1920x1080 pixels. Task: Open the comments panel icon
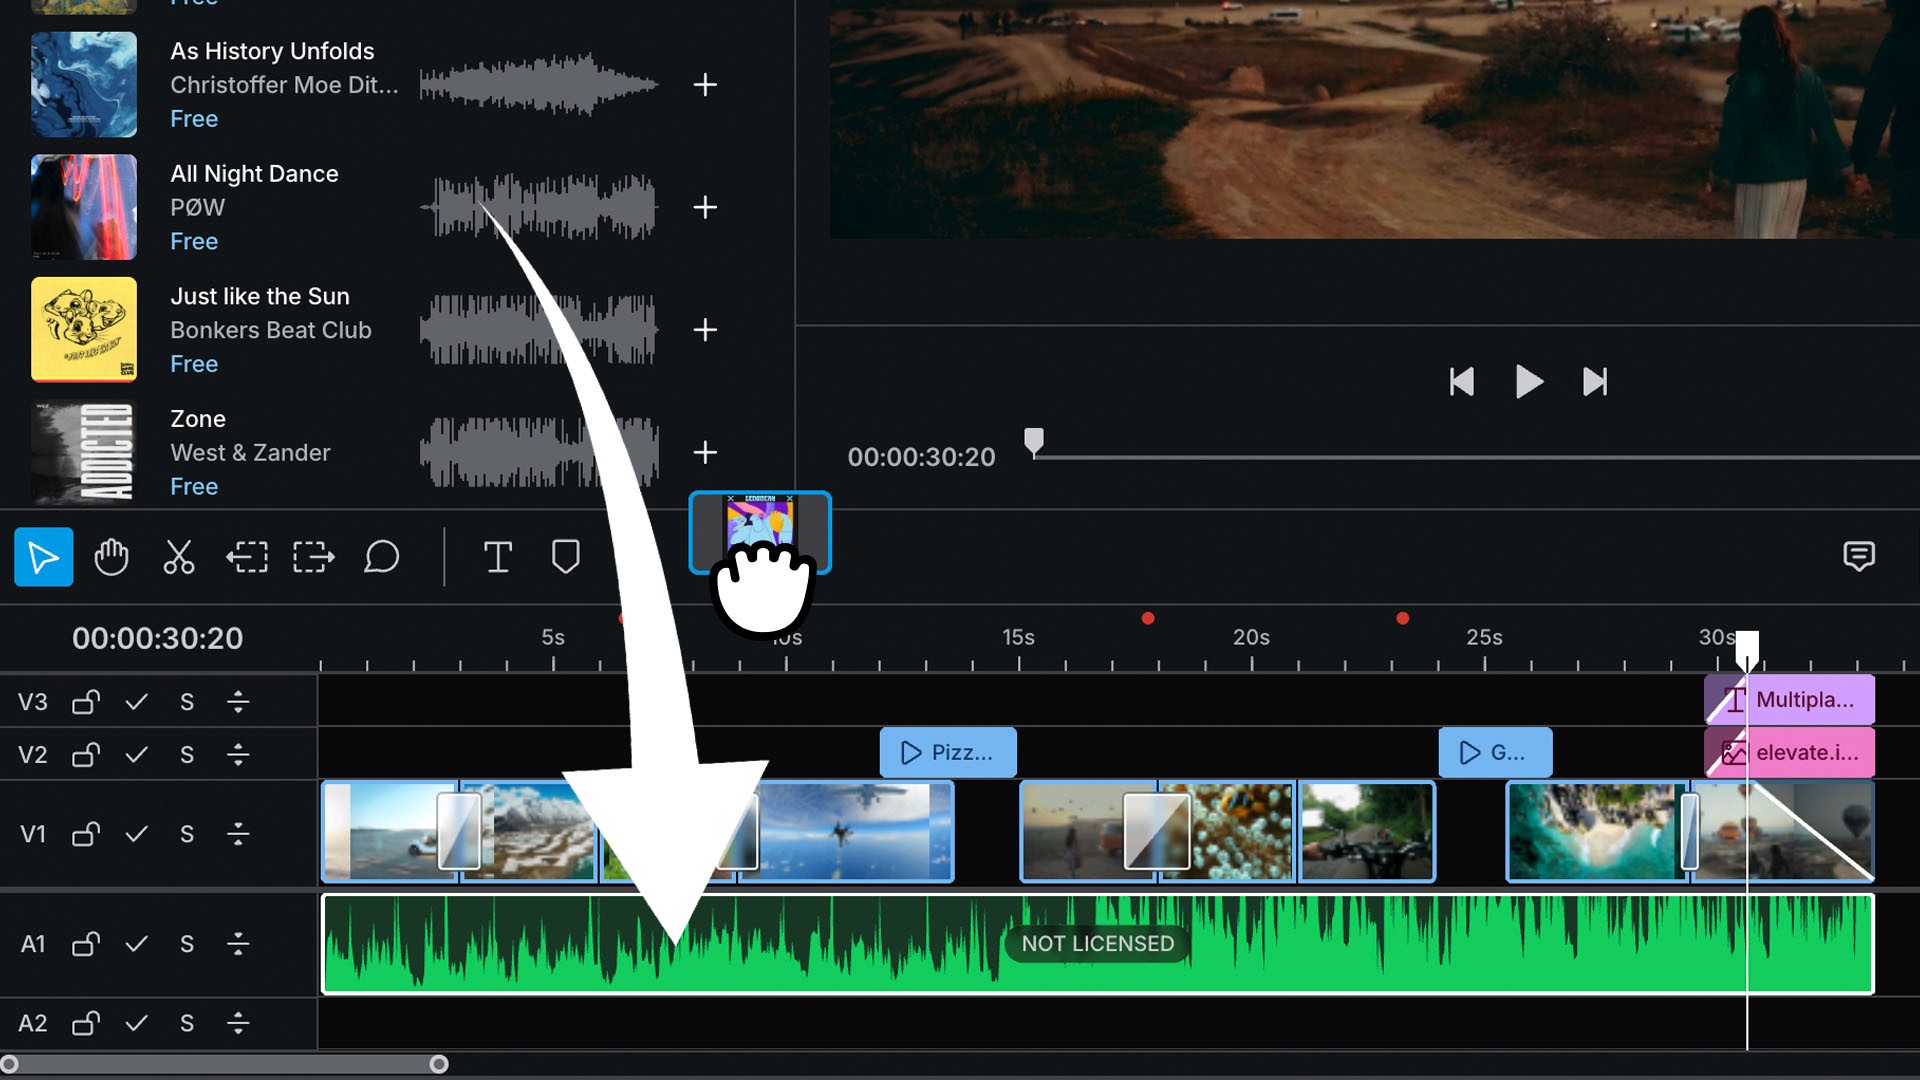tap(1858, 556)
